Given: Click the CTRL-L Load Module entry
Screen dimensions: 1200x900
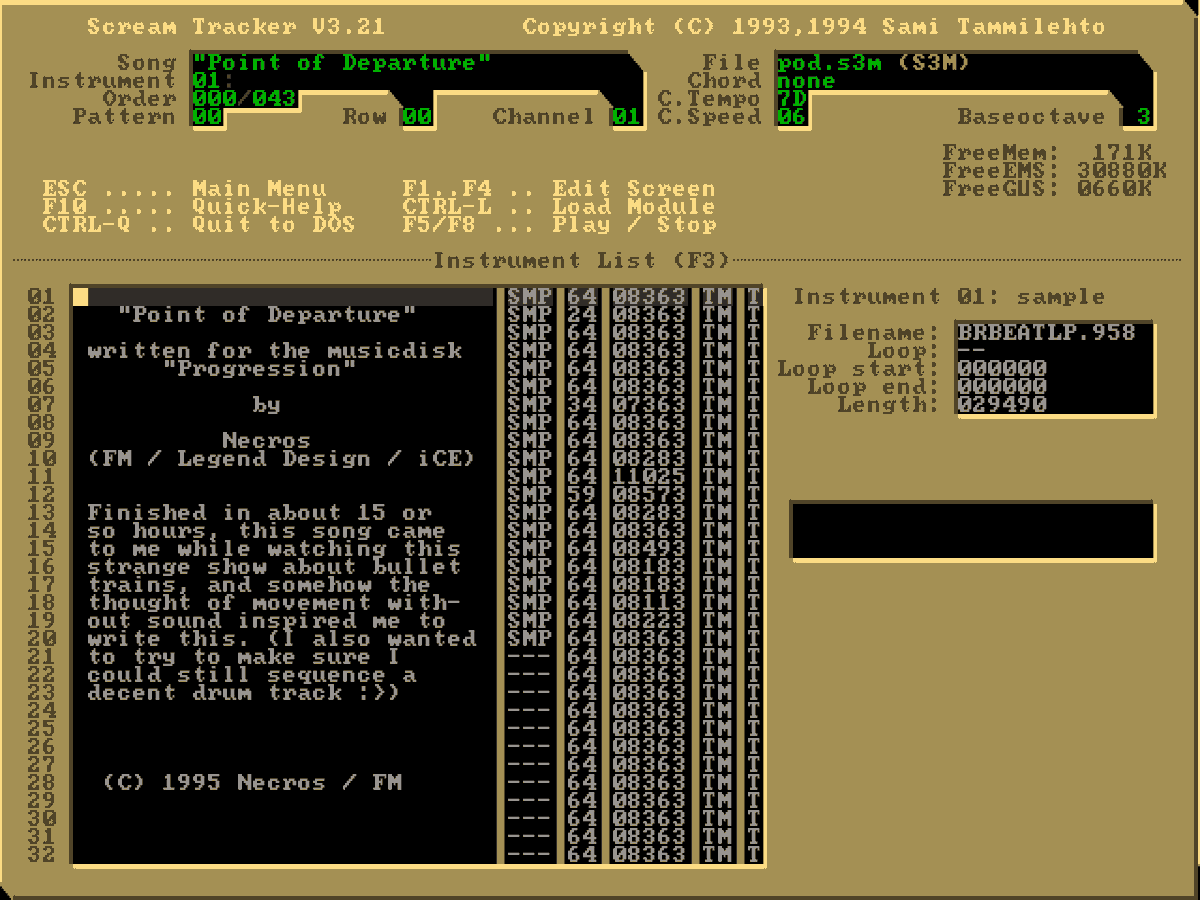Looking at the screenshot, I should tap(559, 207).
